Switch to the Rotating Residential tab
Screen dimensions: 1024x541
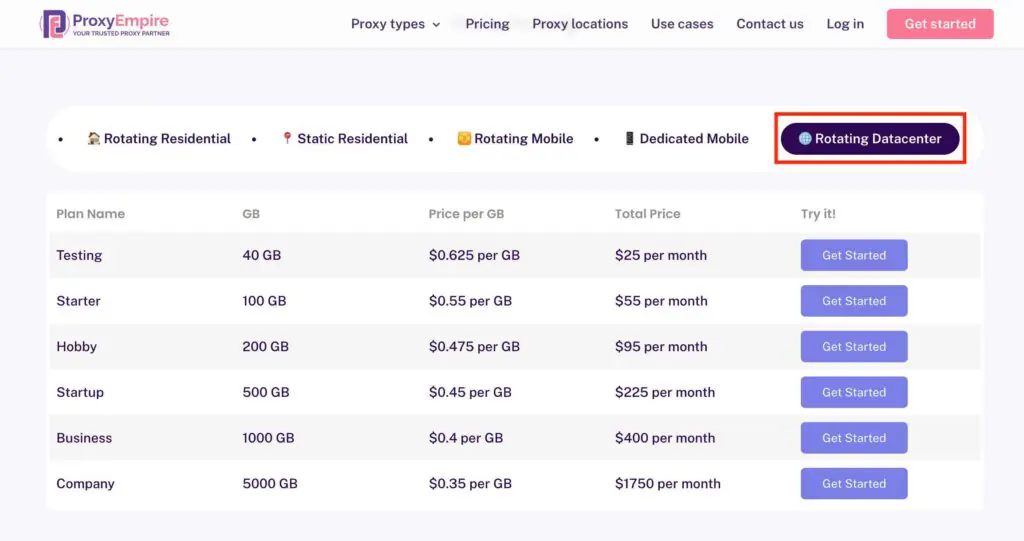(159, 139)
